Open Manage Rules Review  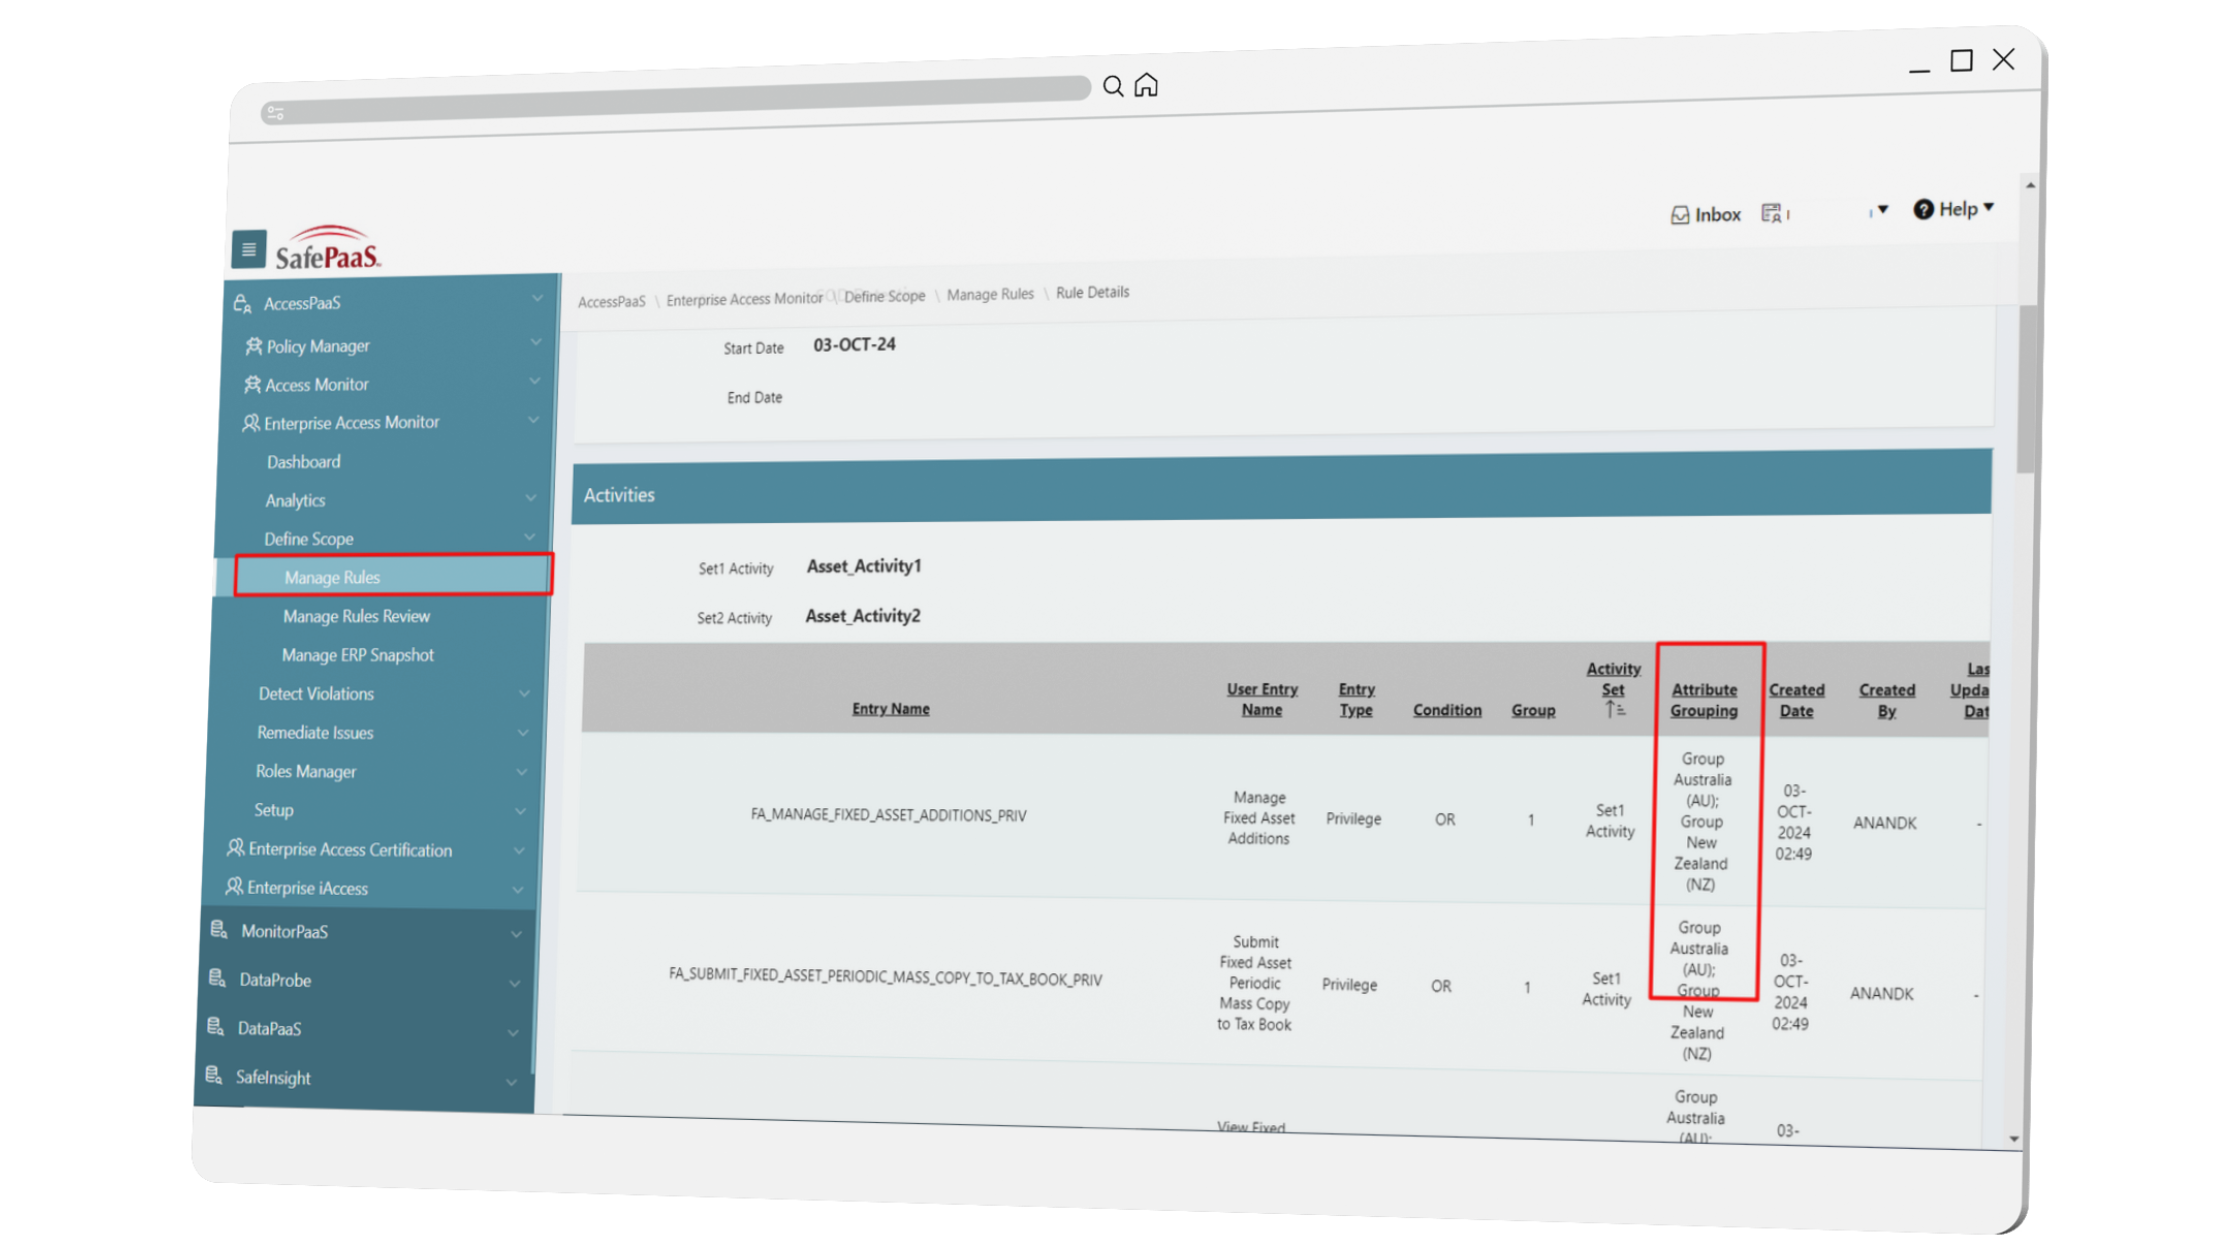(x=356, y=616)
